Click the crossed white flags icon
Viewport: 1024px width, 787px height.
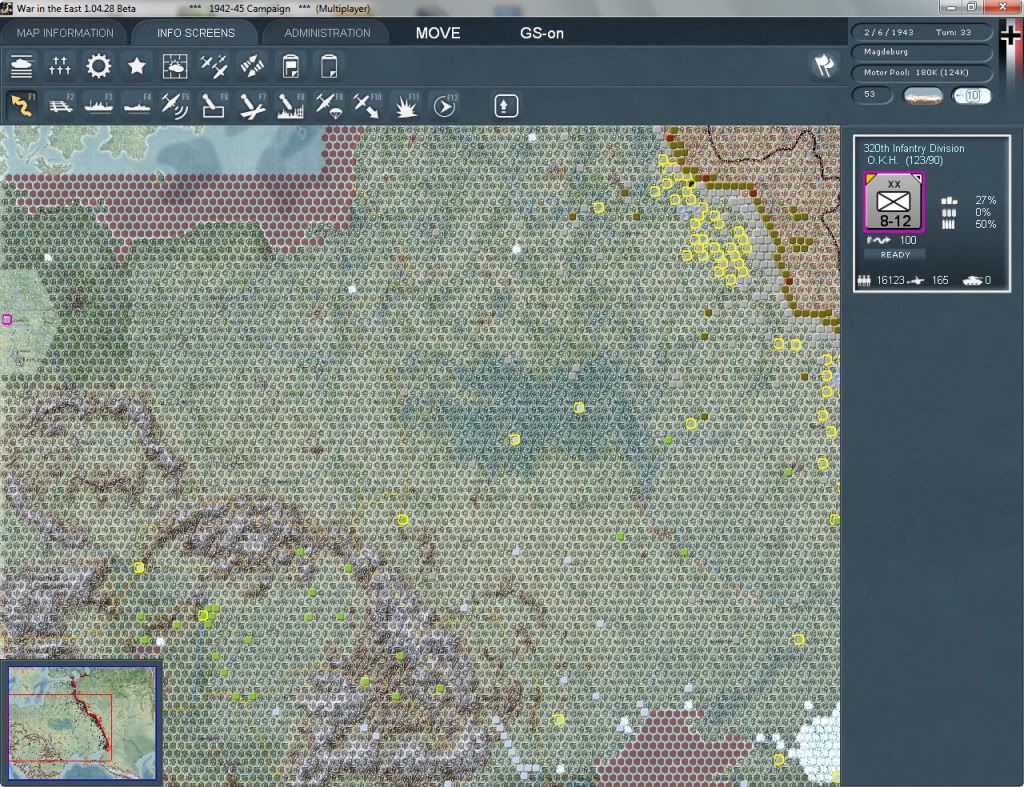[824, 65]
